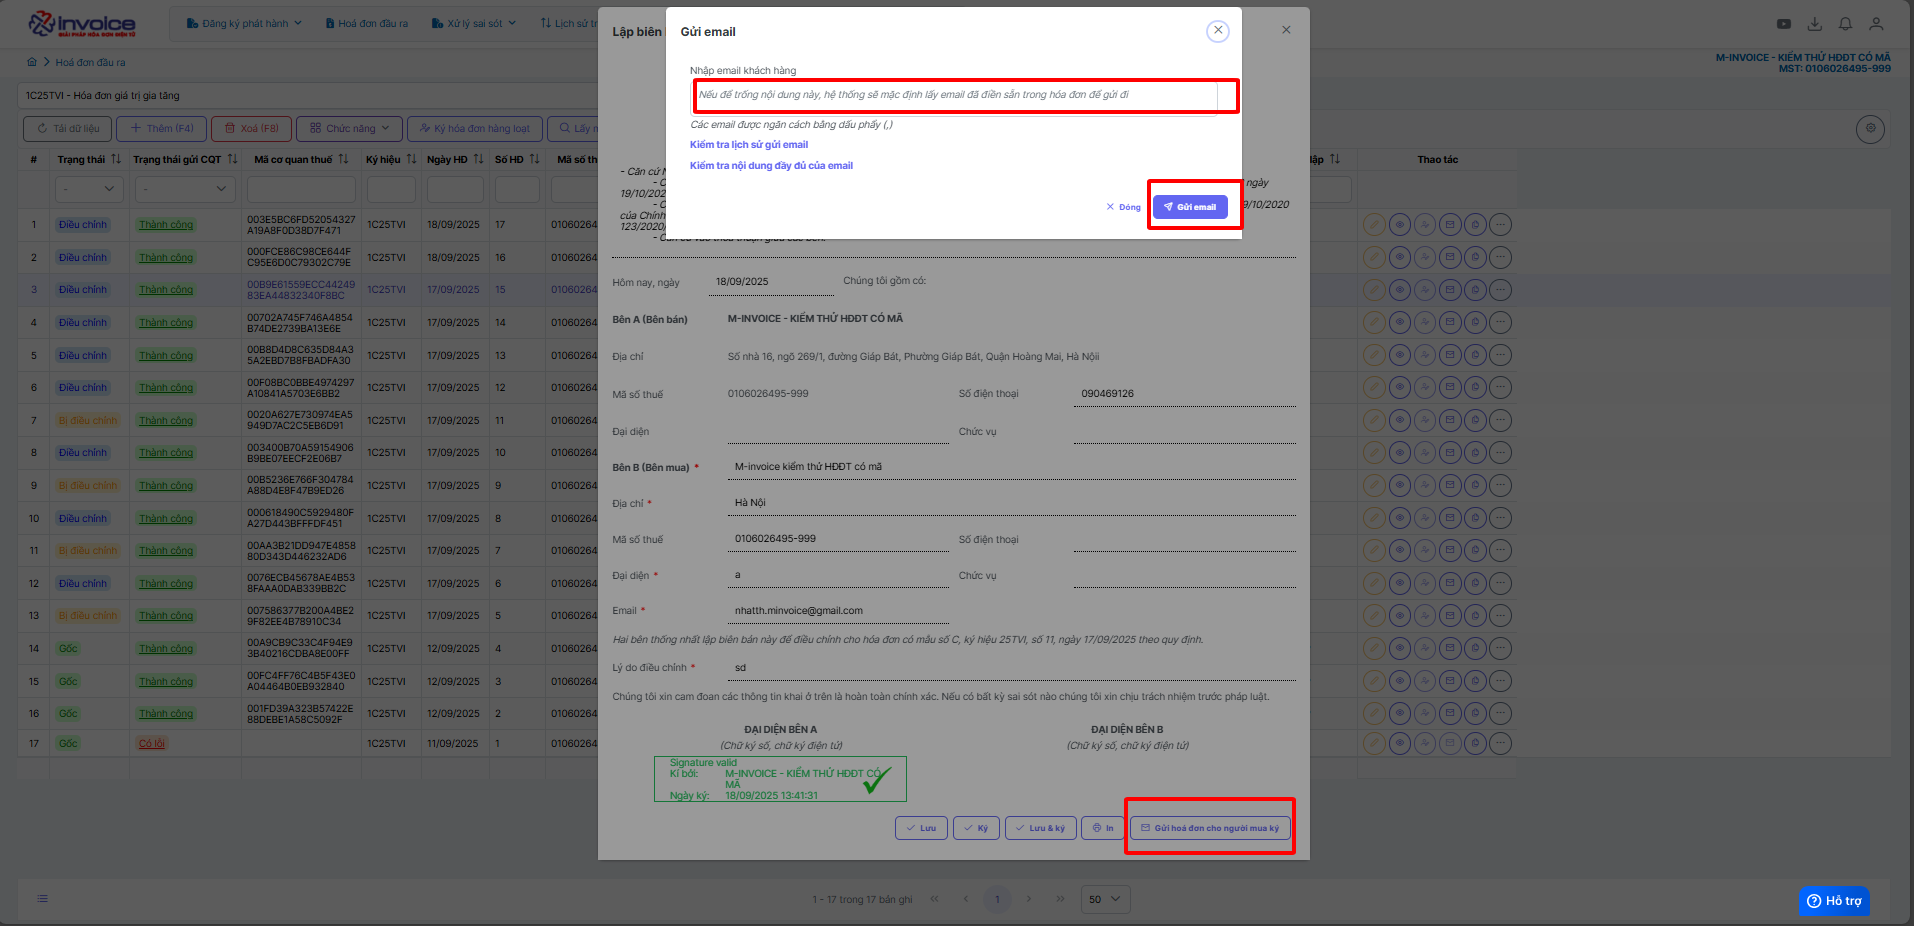Close the Gửi email dialog with X icon
The height and width of the screenshot is (926, 1914).
pyautogui.click(x=1217, y=31)
